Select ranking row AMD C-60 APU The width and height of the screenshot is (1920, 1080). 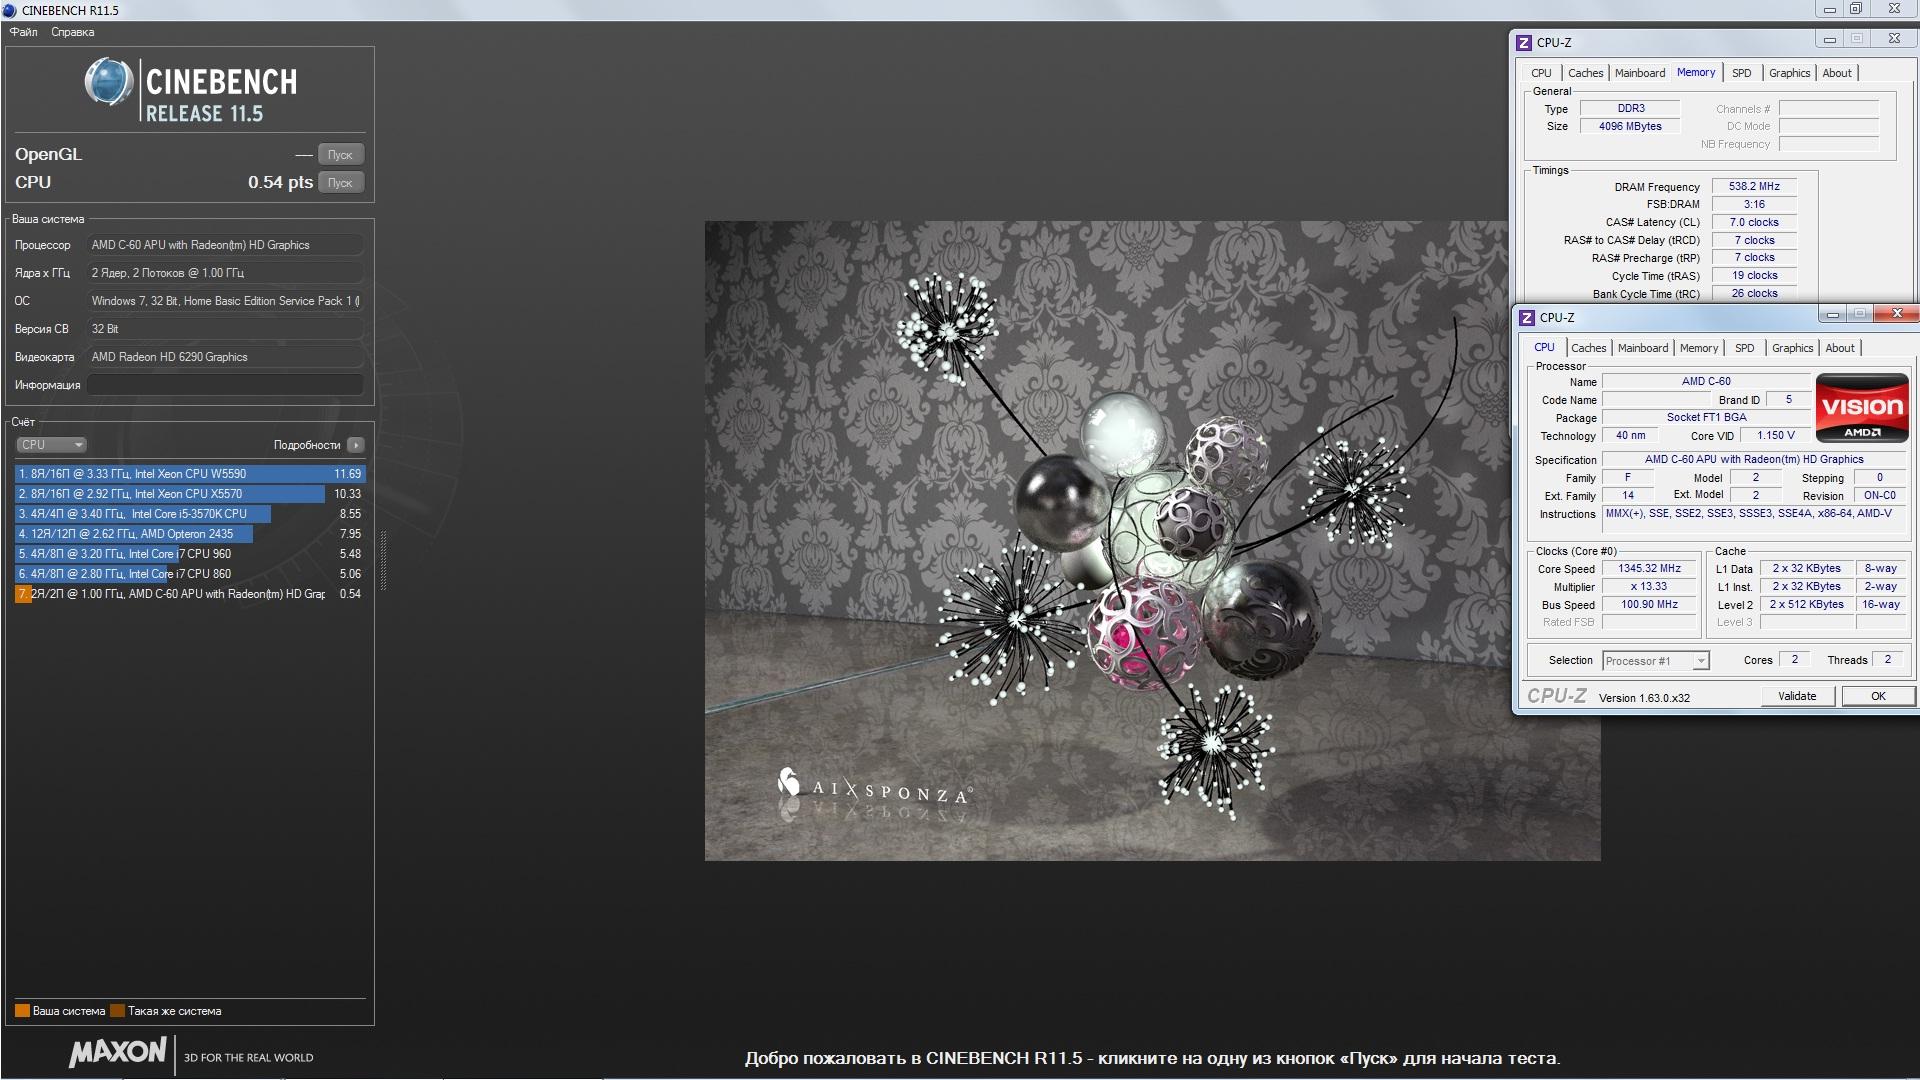190,594
